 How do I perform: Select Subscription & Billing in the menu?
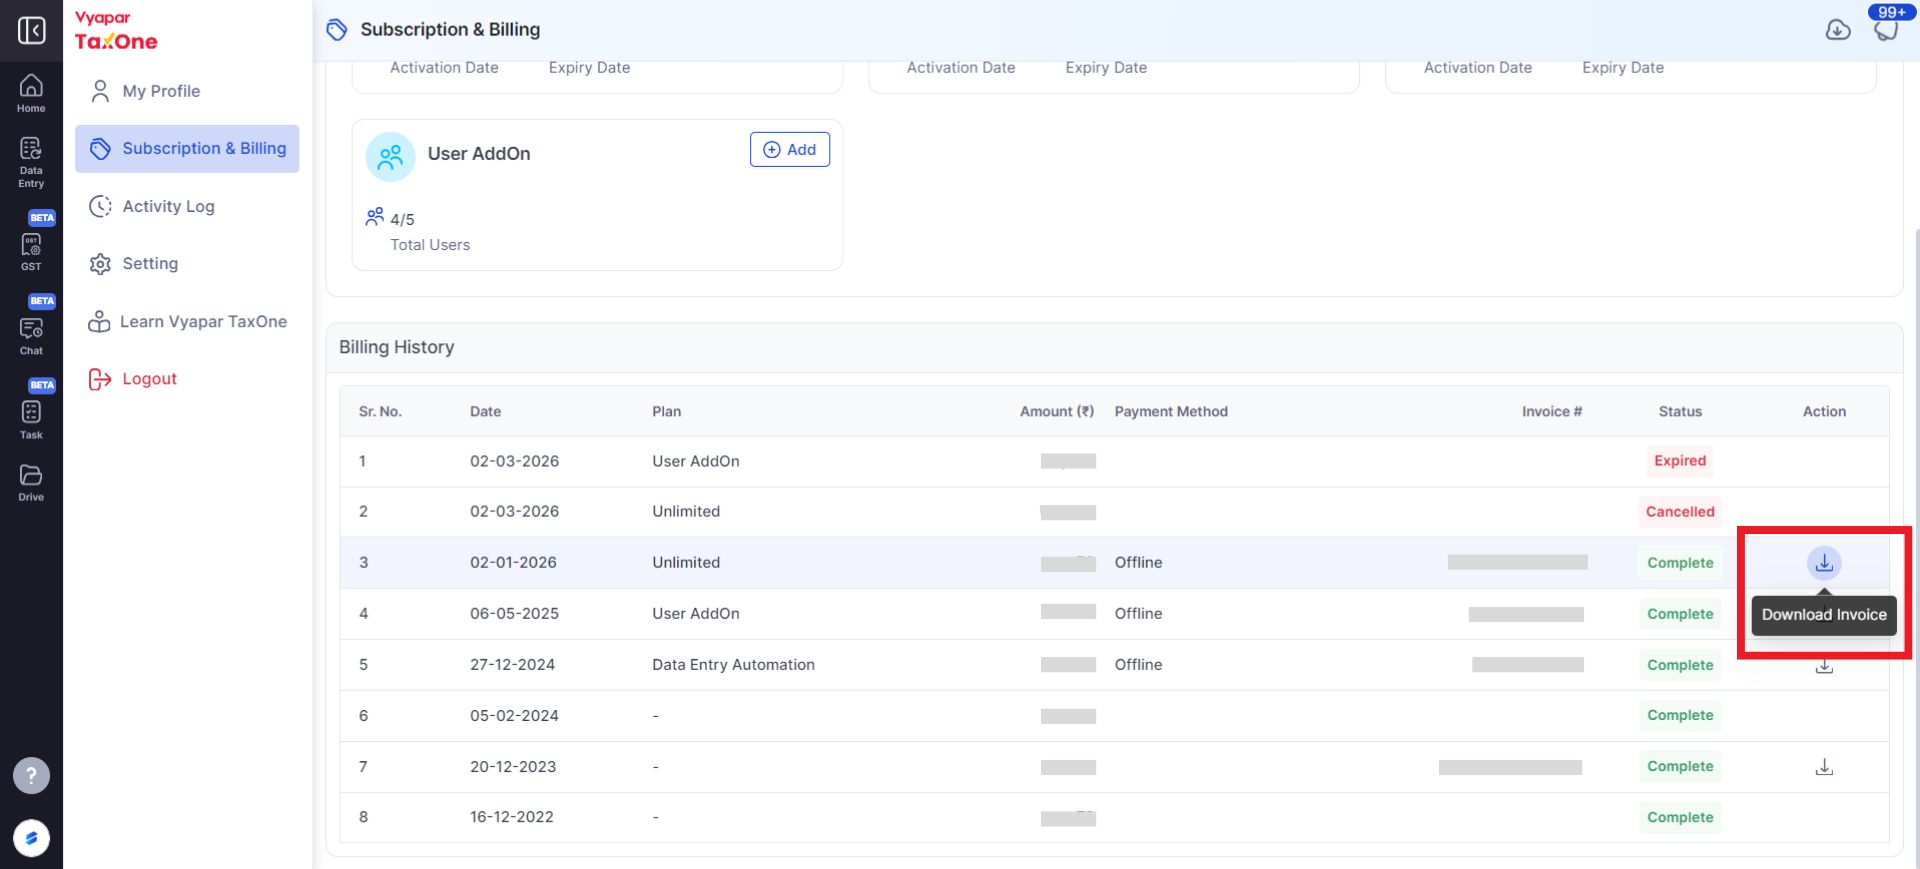pos(187,148)
